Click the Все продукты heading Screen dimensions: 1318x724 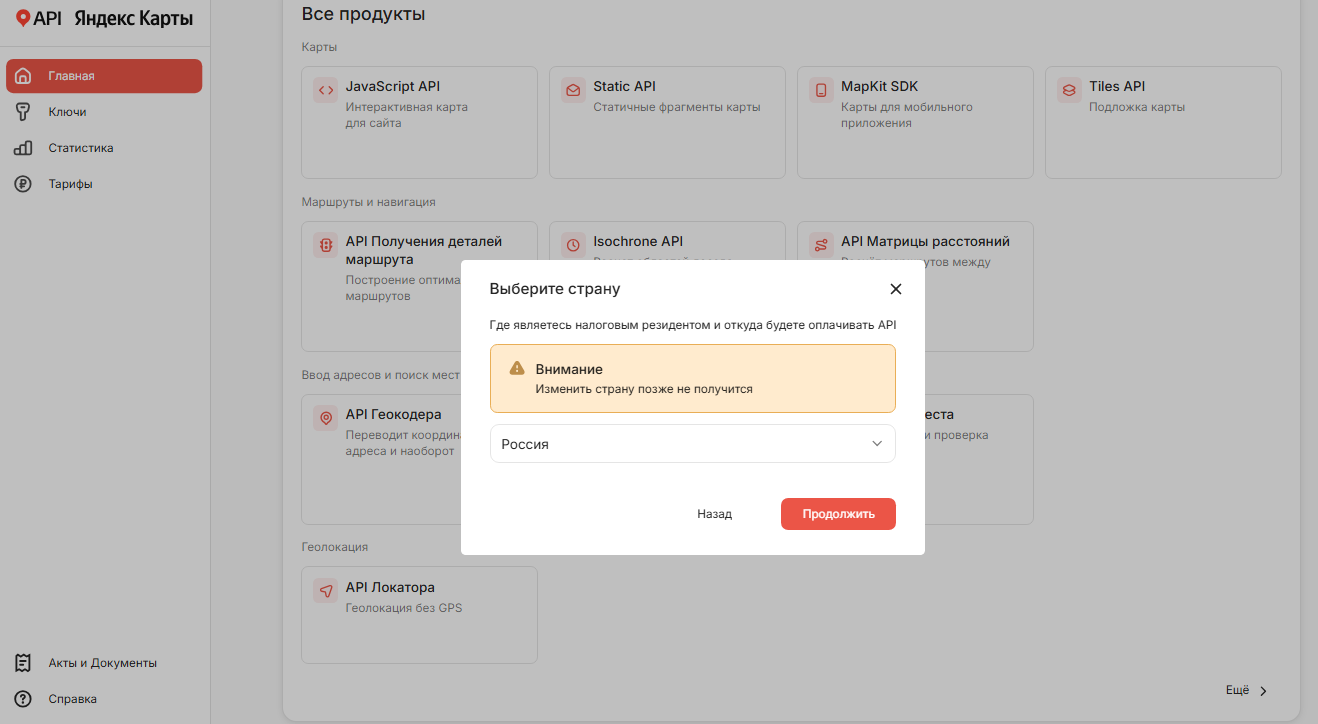(363, 14)
